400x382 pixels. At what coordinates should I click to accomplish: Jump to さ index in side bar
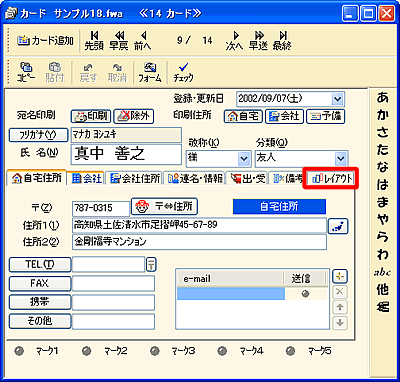(x=383, y=132)
